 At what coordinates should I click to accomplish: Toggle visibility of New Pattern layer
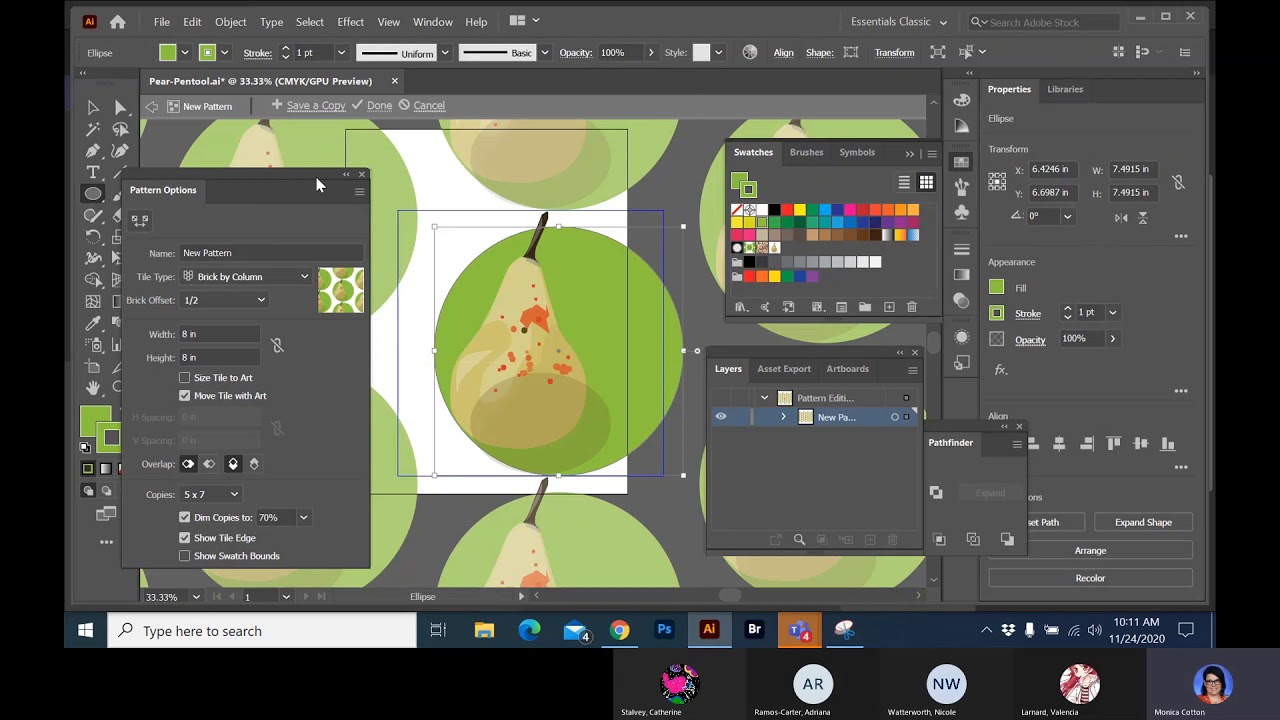point(720,417)
